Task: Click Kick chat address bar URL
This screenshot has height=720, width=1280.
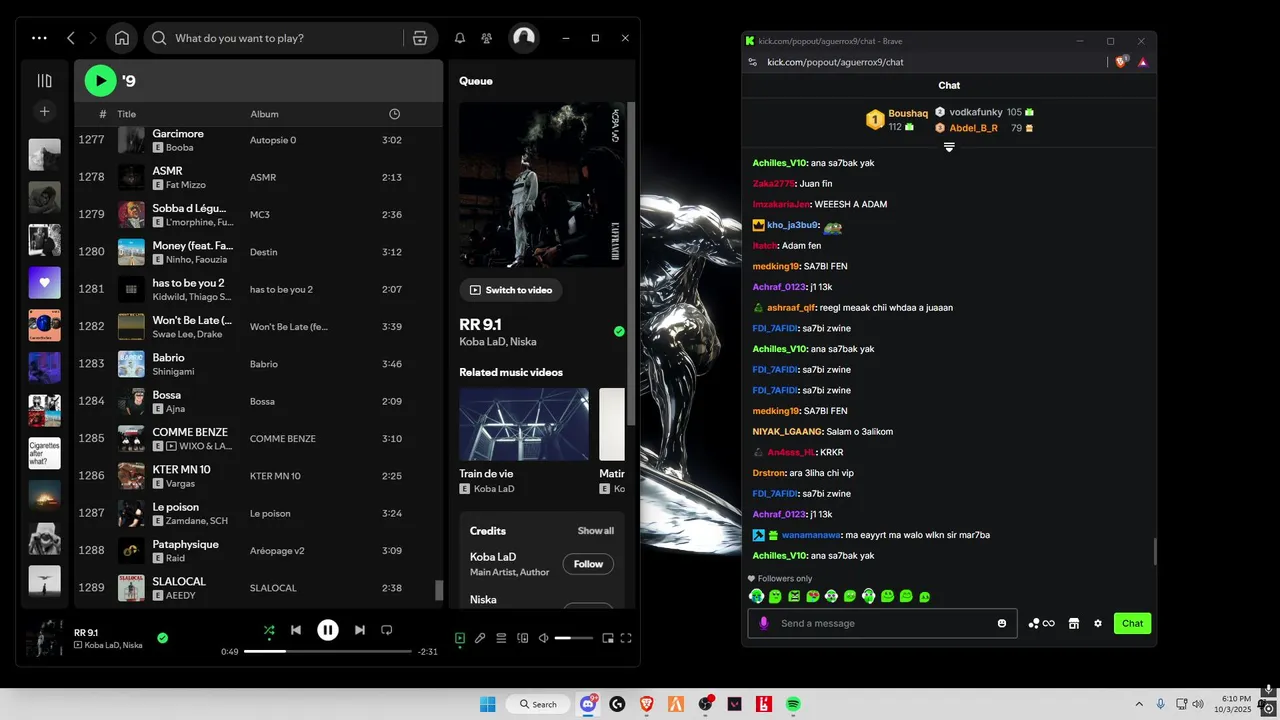Action: click(835, 62)
